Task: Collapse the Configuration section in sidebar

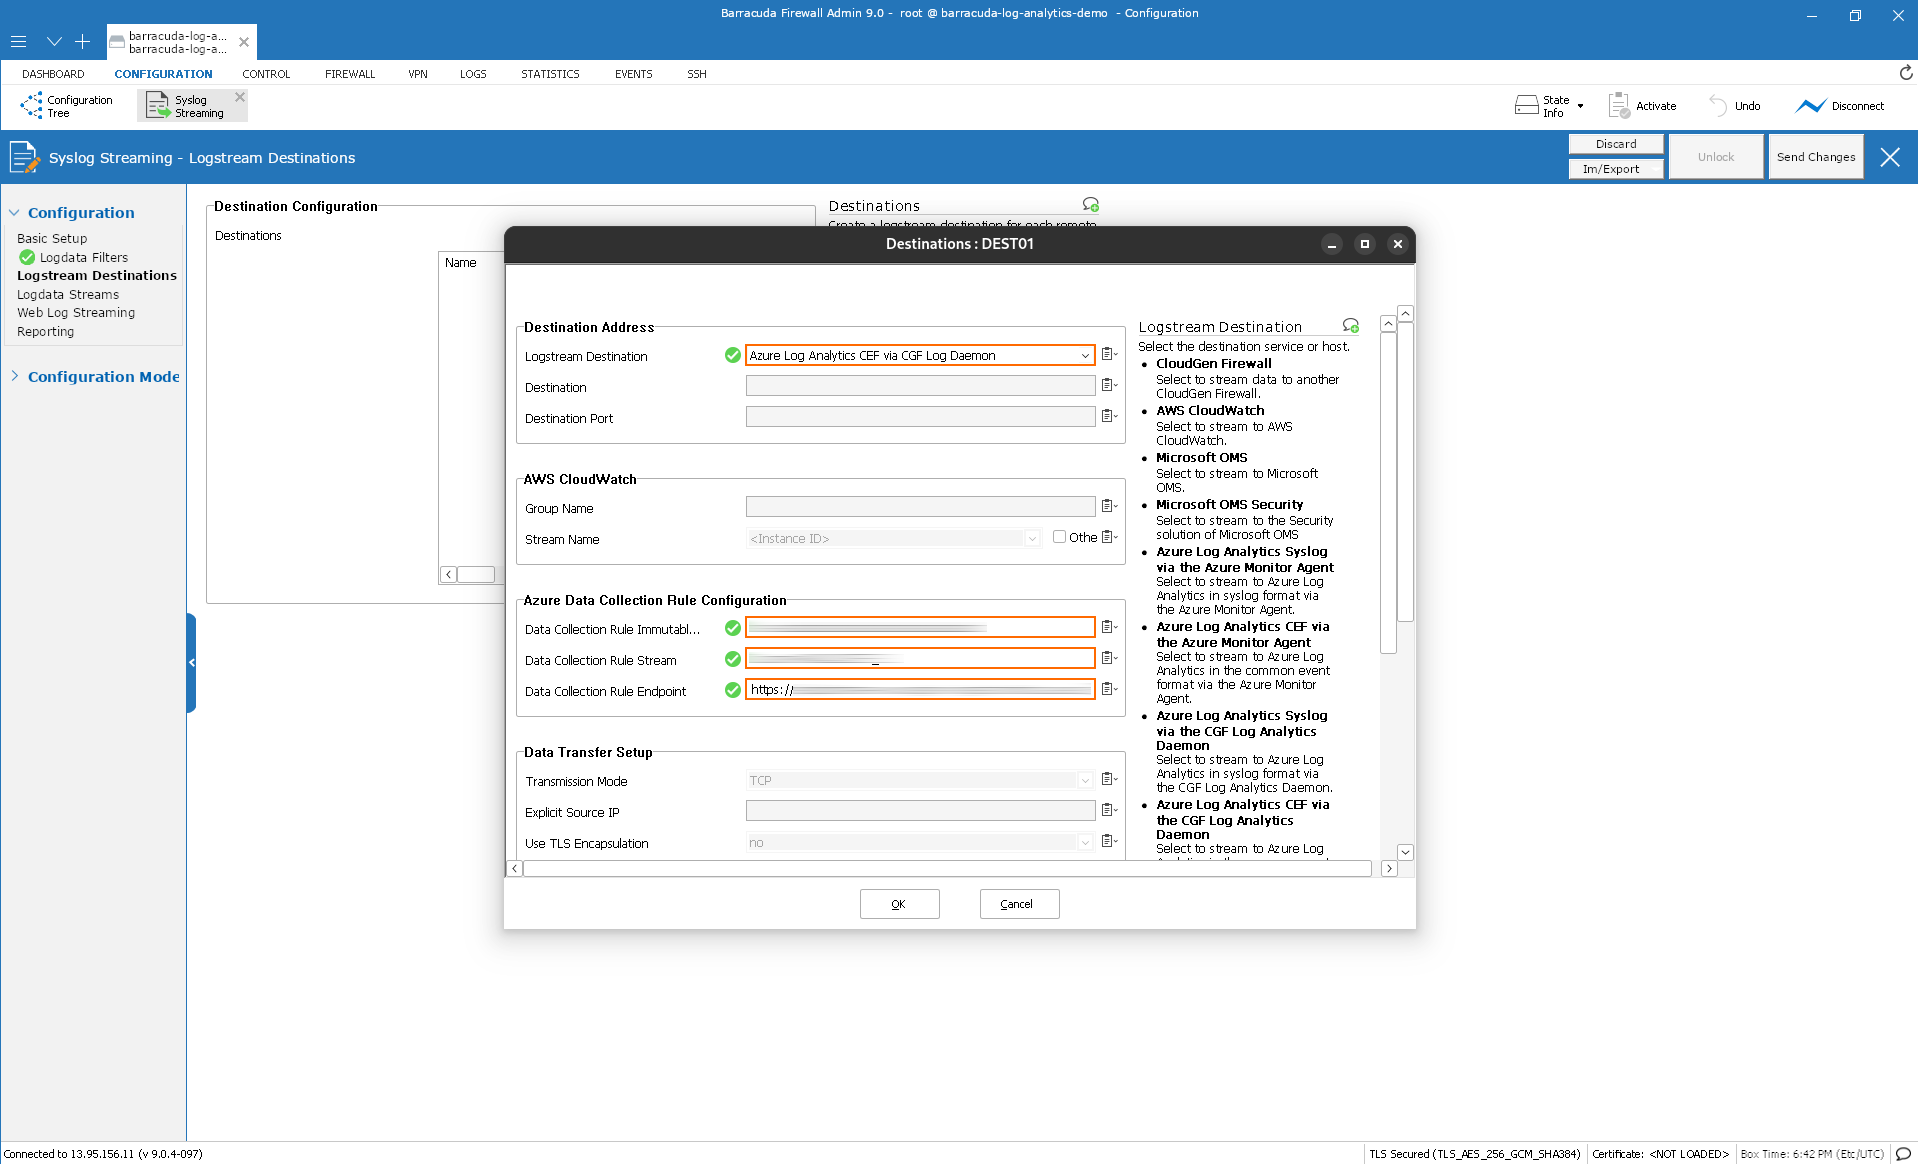Action: point(15,213)
